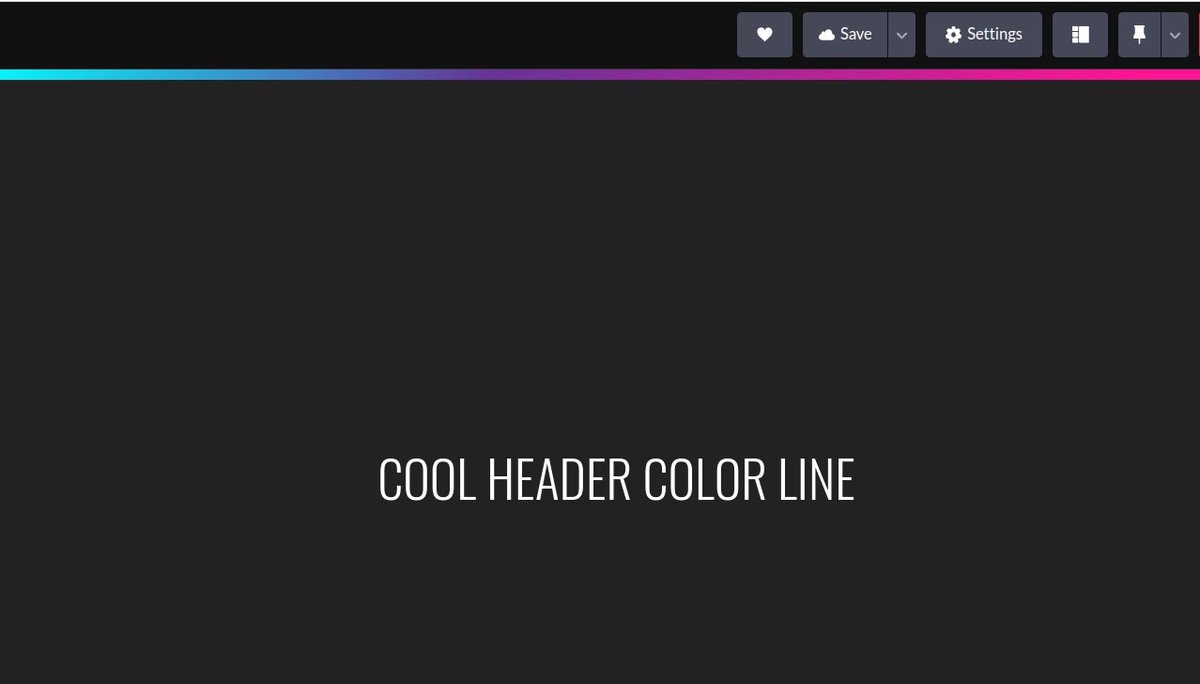
Task: Expand the pin button chevron menu
Action: coord(1175,34)
